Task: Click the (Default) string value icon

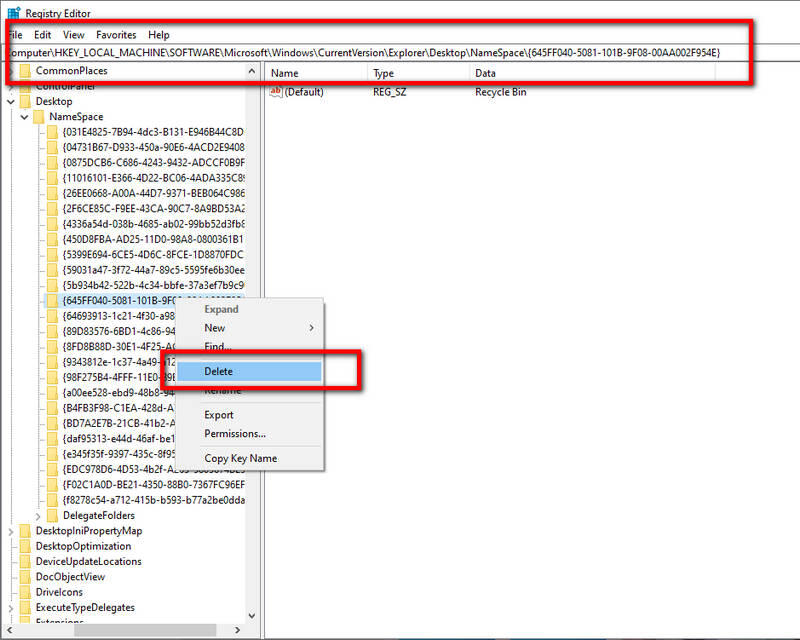Action: (276, 92)
